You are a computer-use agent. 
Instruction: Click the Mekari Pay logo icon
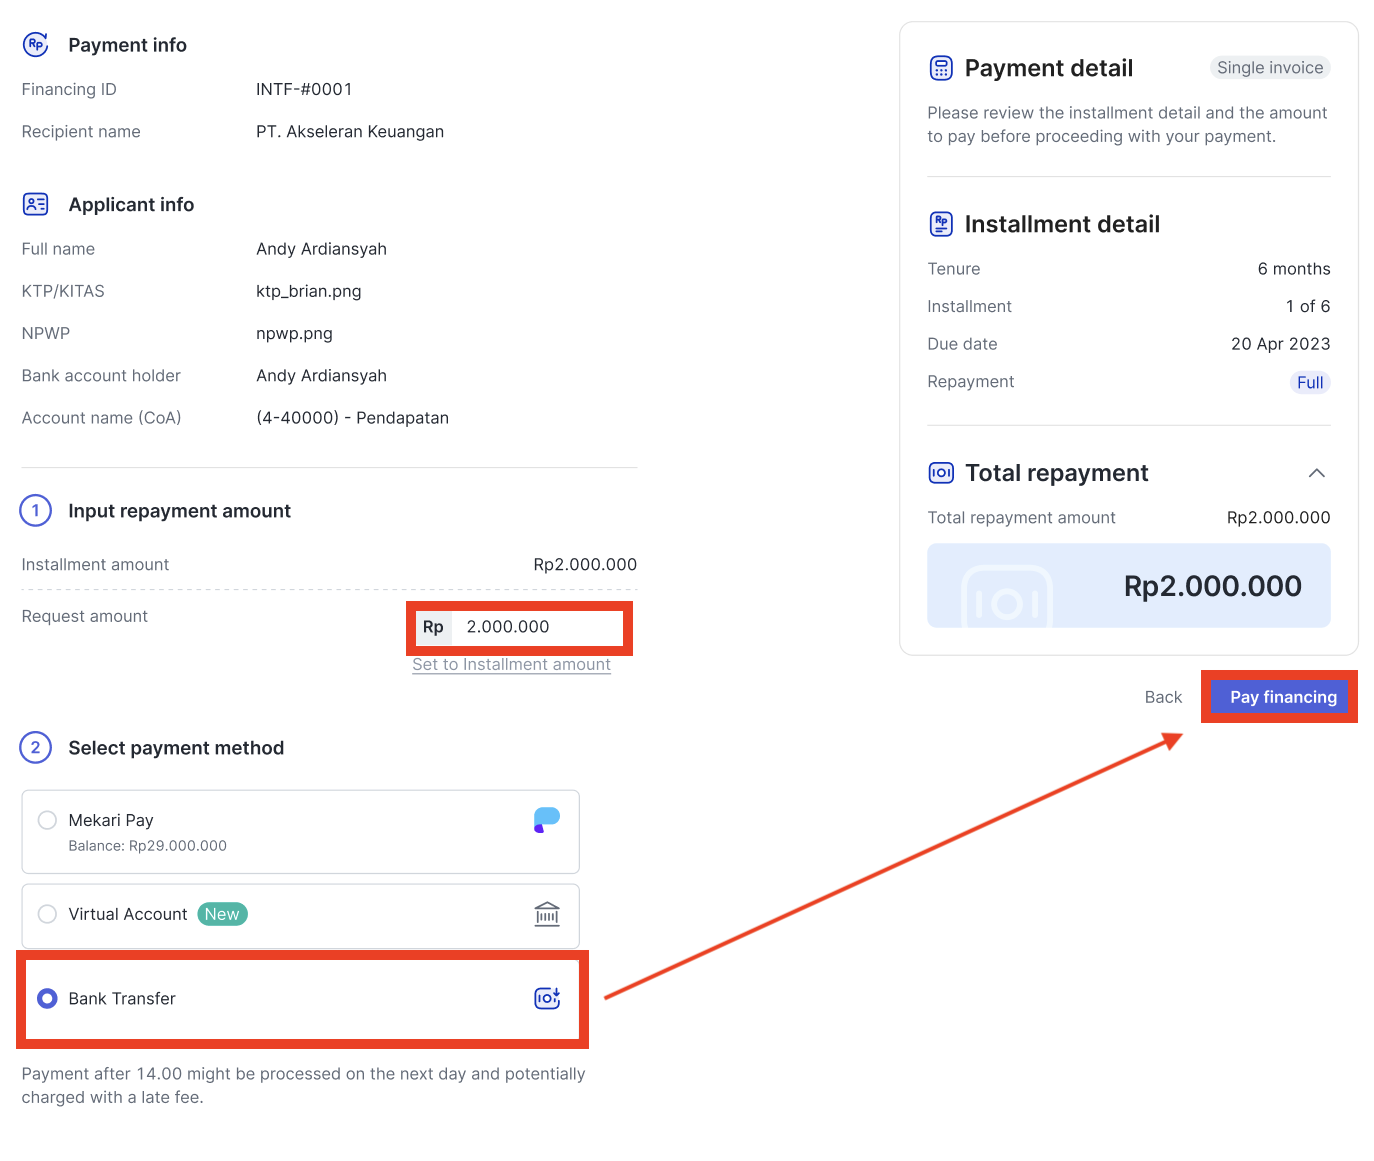547,820
